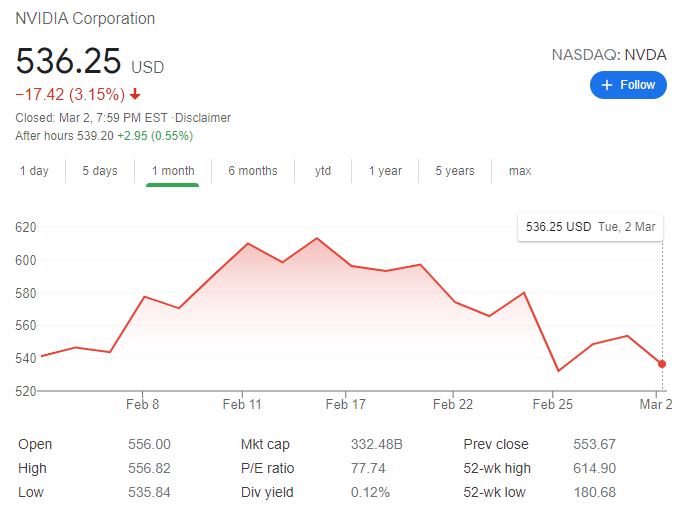This screenshot has width=681, height=521.
Task: Click the P/E ratio label
Action: (x=267, y=468)
